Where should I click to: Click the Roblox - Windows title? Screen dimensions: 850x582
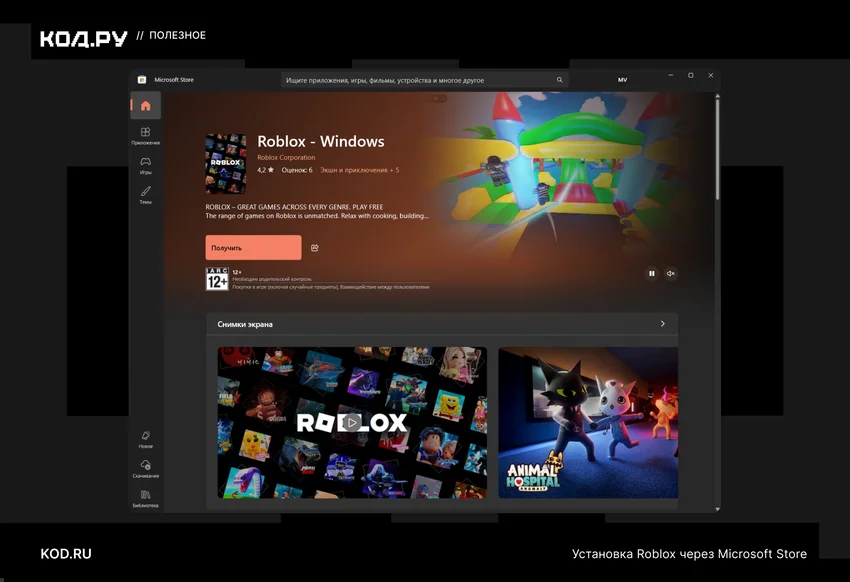click(x=321, y=141)
